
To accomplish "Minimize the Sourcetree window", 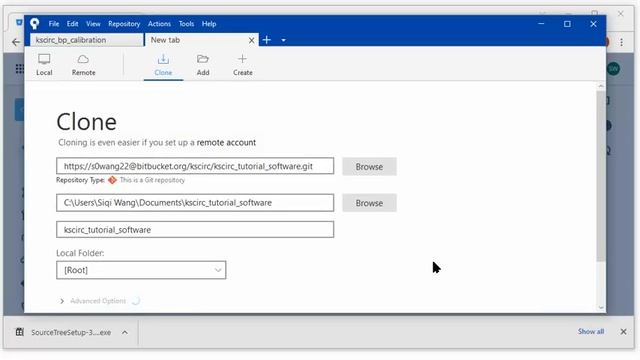I will pyautogui.click(x=541, y=24).
